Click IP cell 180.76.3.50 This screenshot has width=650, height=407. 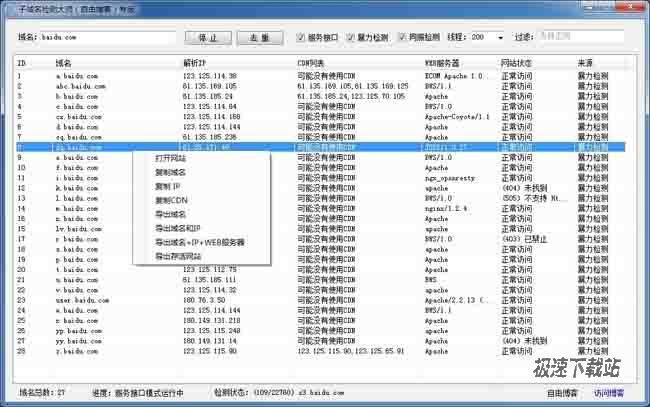tap(204, 300)
